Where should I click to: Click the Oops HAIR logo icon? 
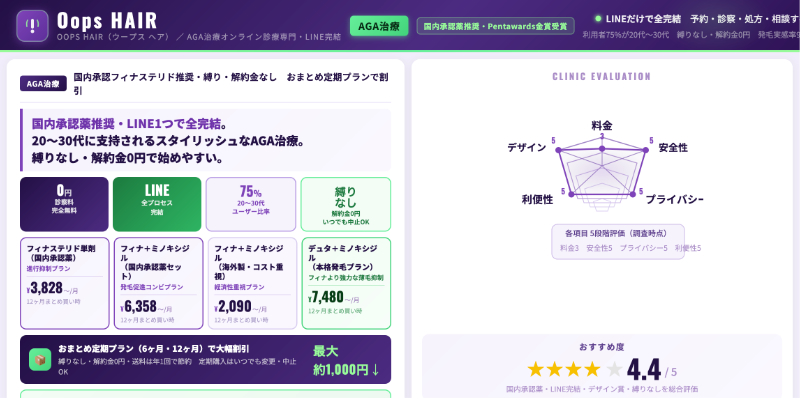(32, 25)
